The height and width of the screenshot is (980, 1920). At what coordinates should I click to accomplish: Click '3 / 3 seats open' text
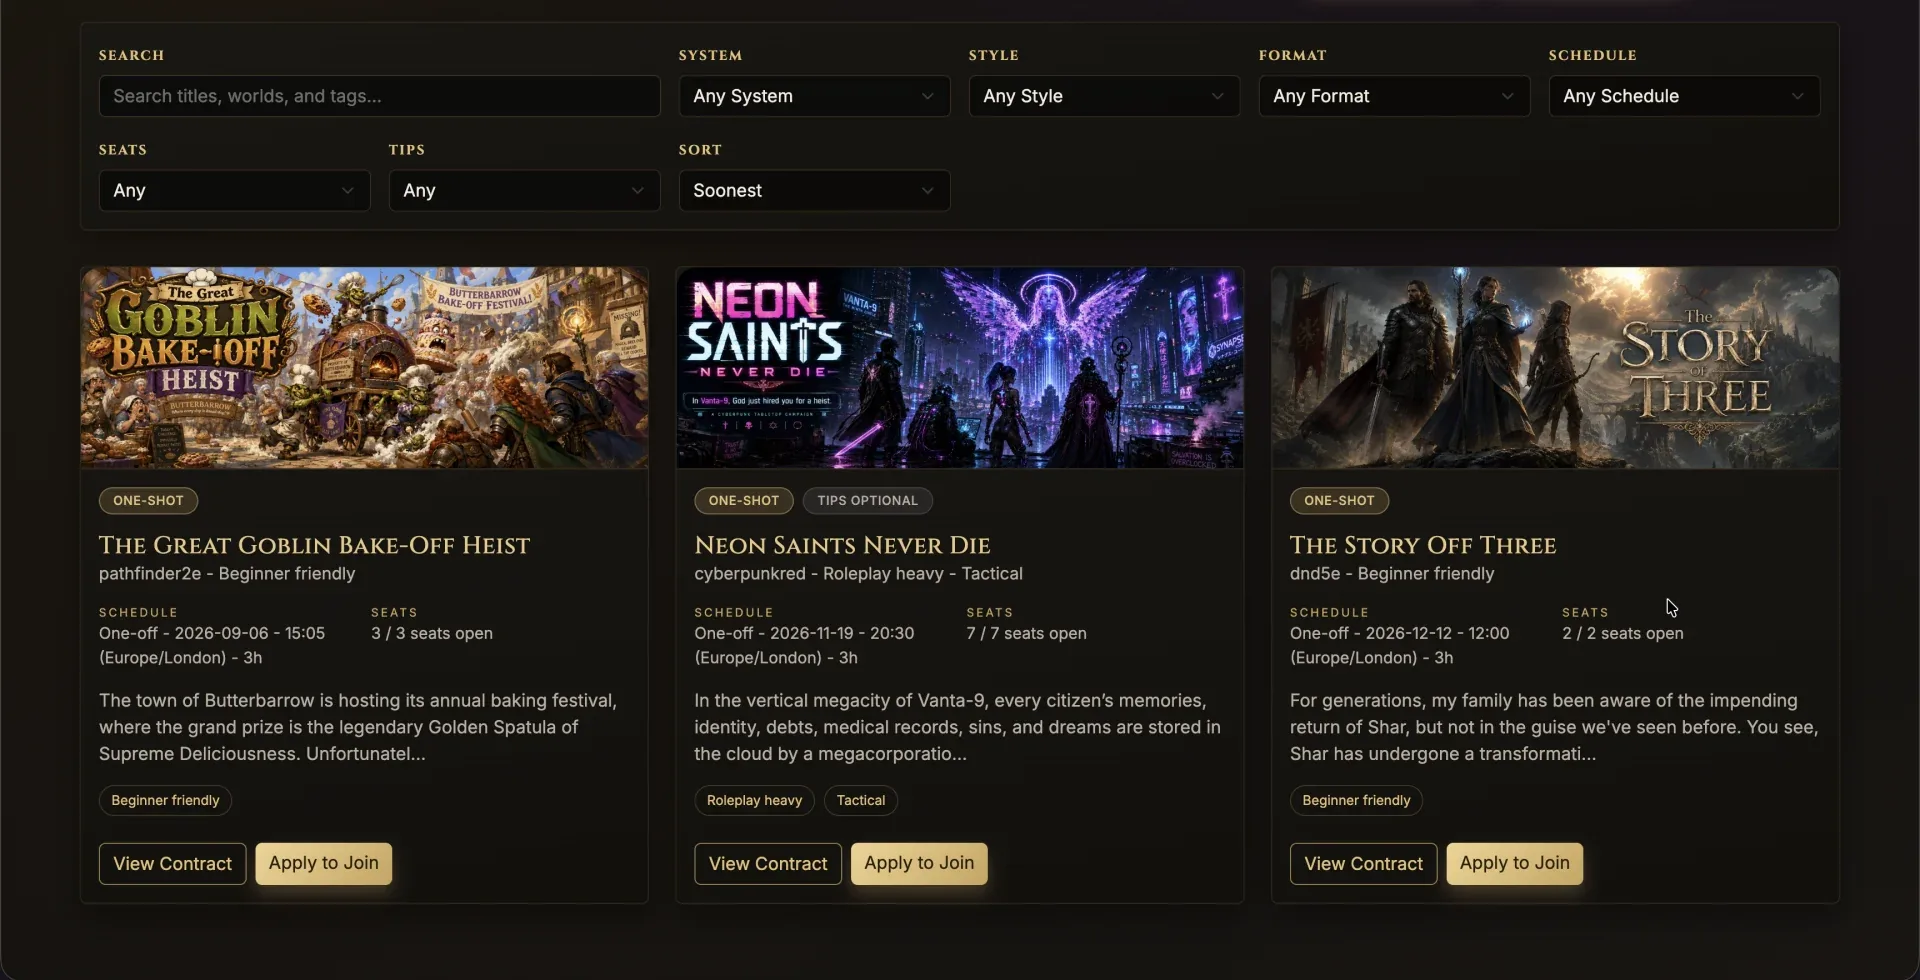pos(432,634)
